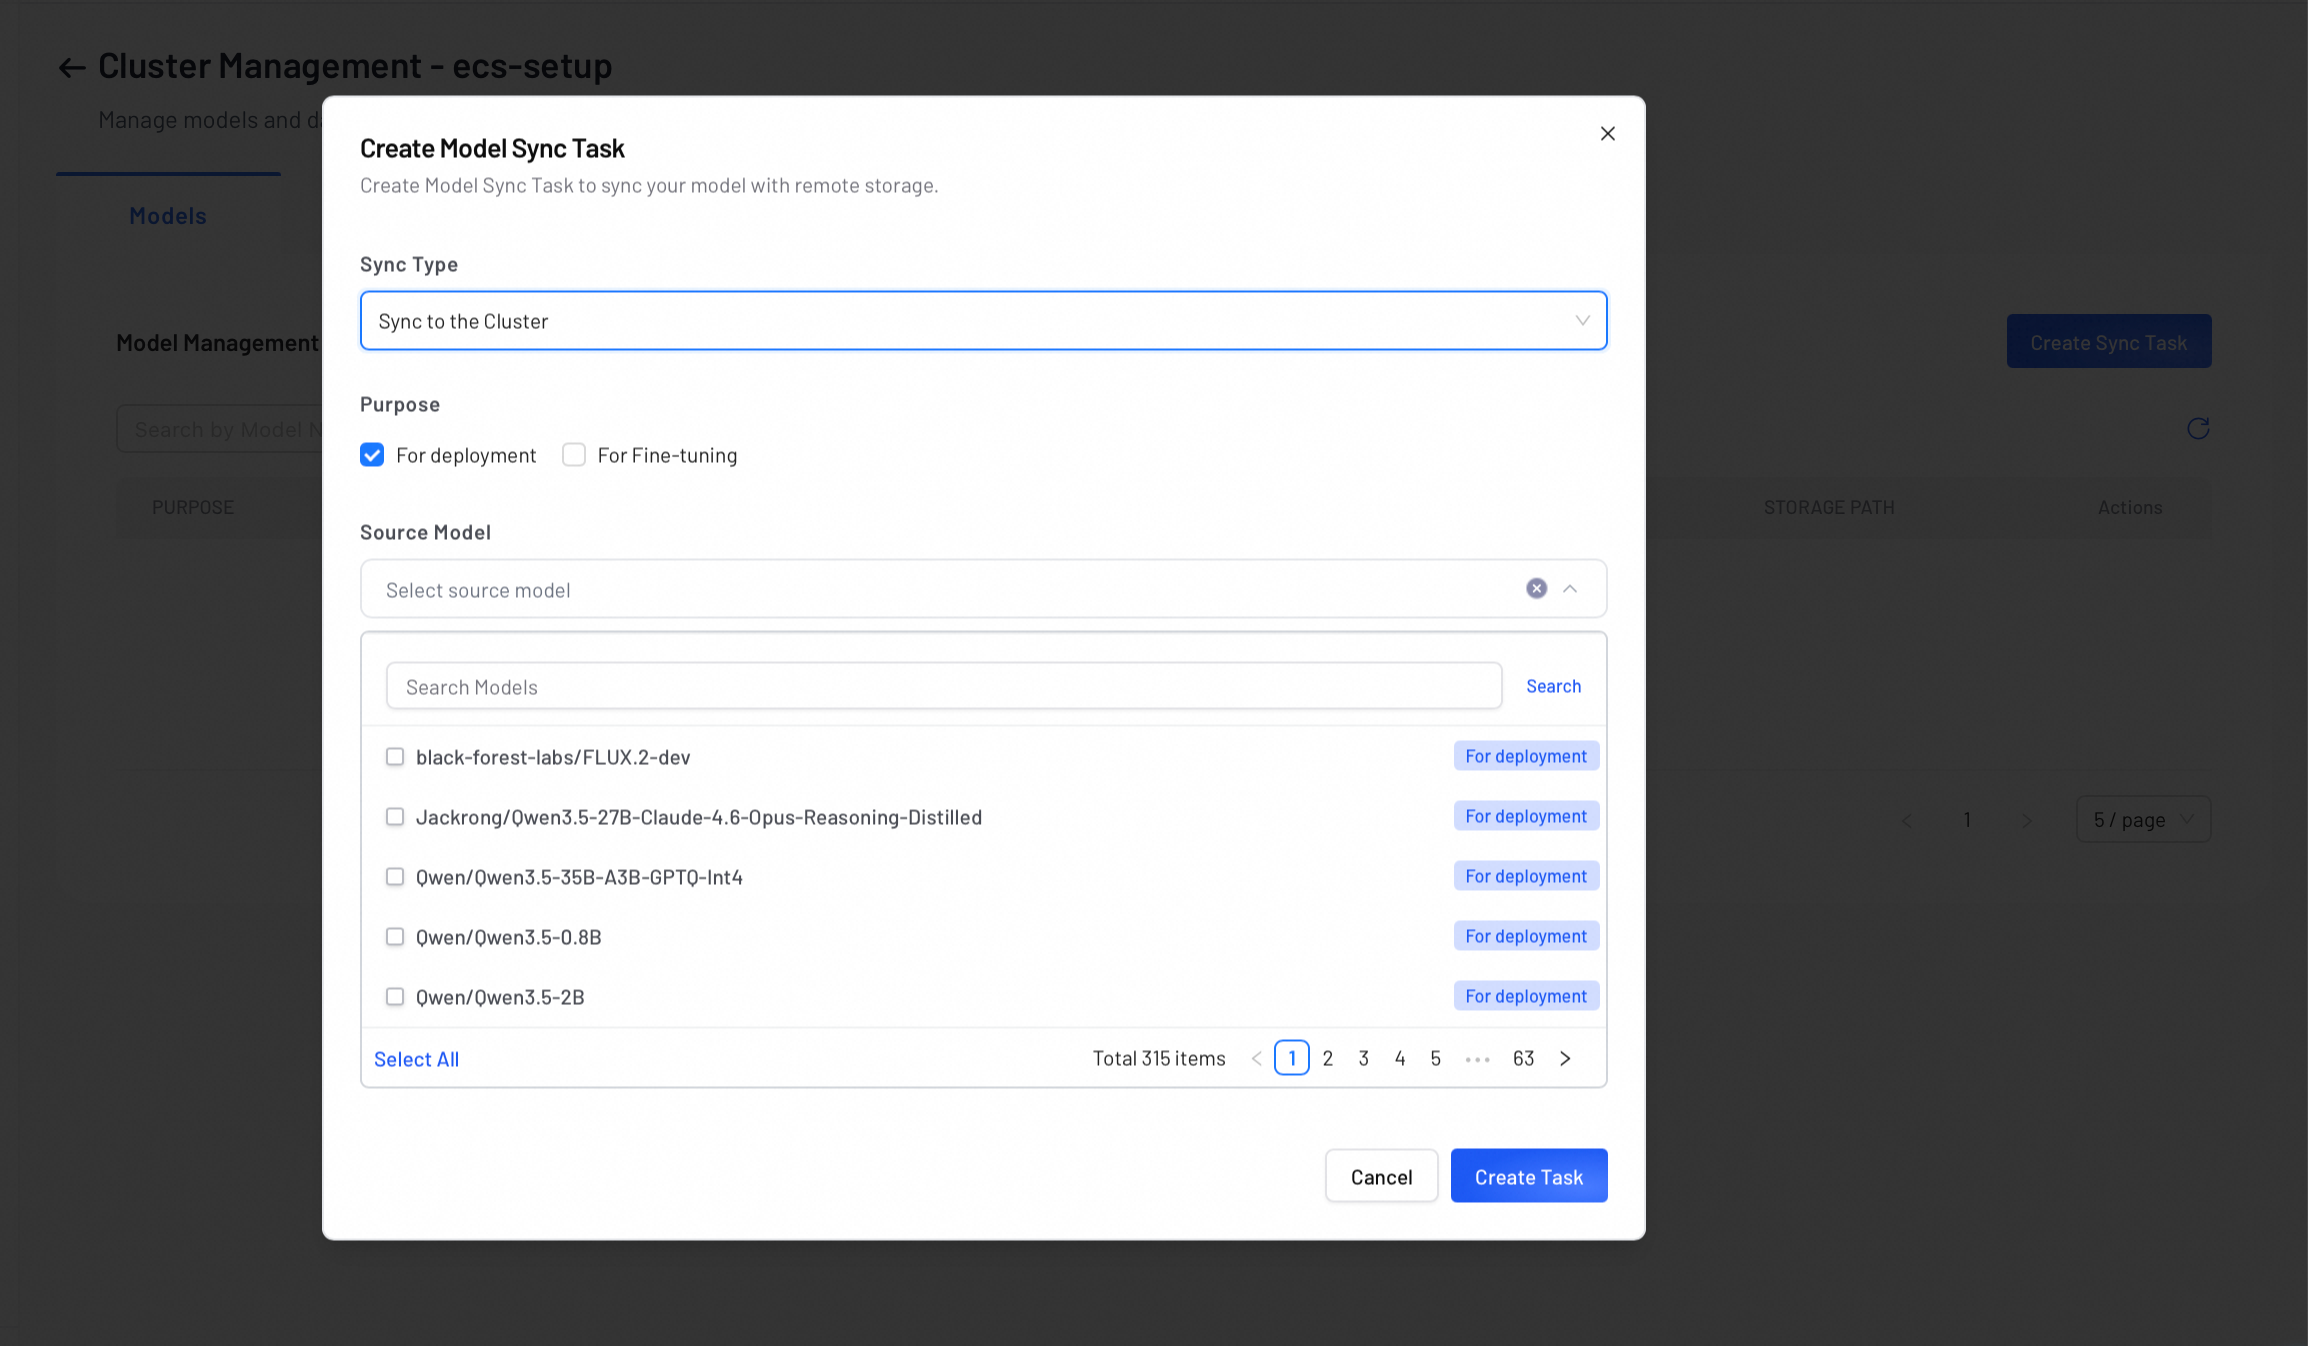The height and width of the screenshot is (1346, 2308).
Task: Click the For deployment tag on FLUX.2-dev row
Action: point(1526,756)
